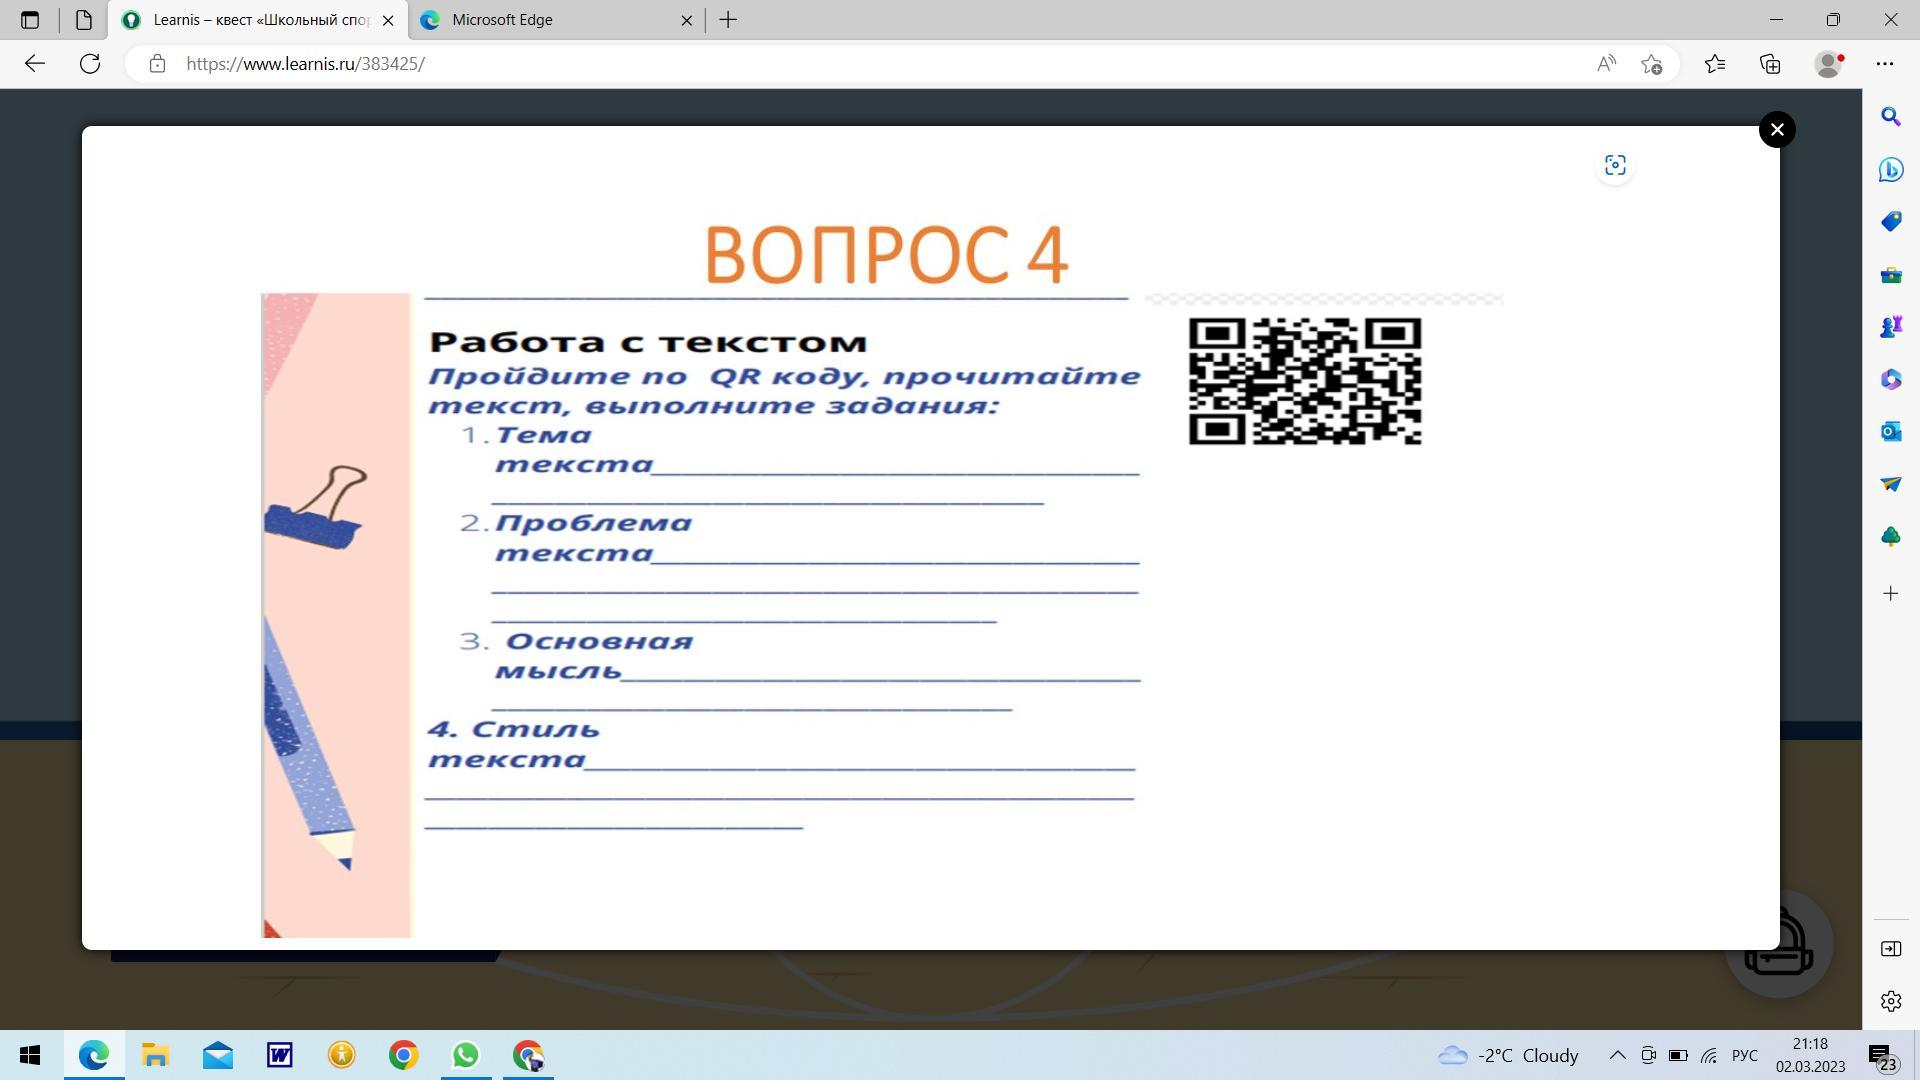
Task: Add page to favorites star icon
Action: click(x=1651, y=64)
